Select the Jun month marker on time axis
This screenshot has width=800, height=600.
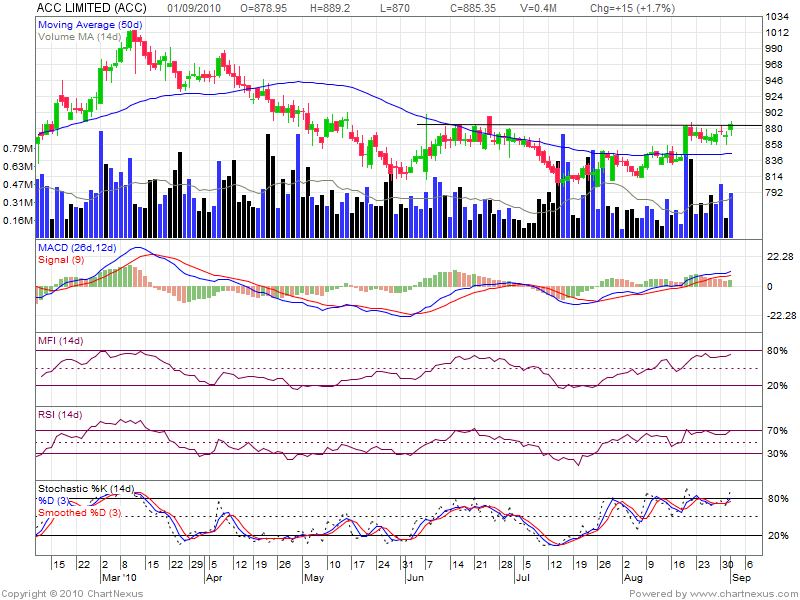point(414,578)
